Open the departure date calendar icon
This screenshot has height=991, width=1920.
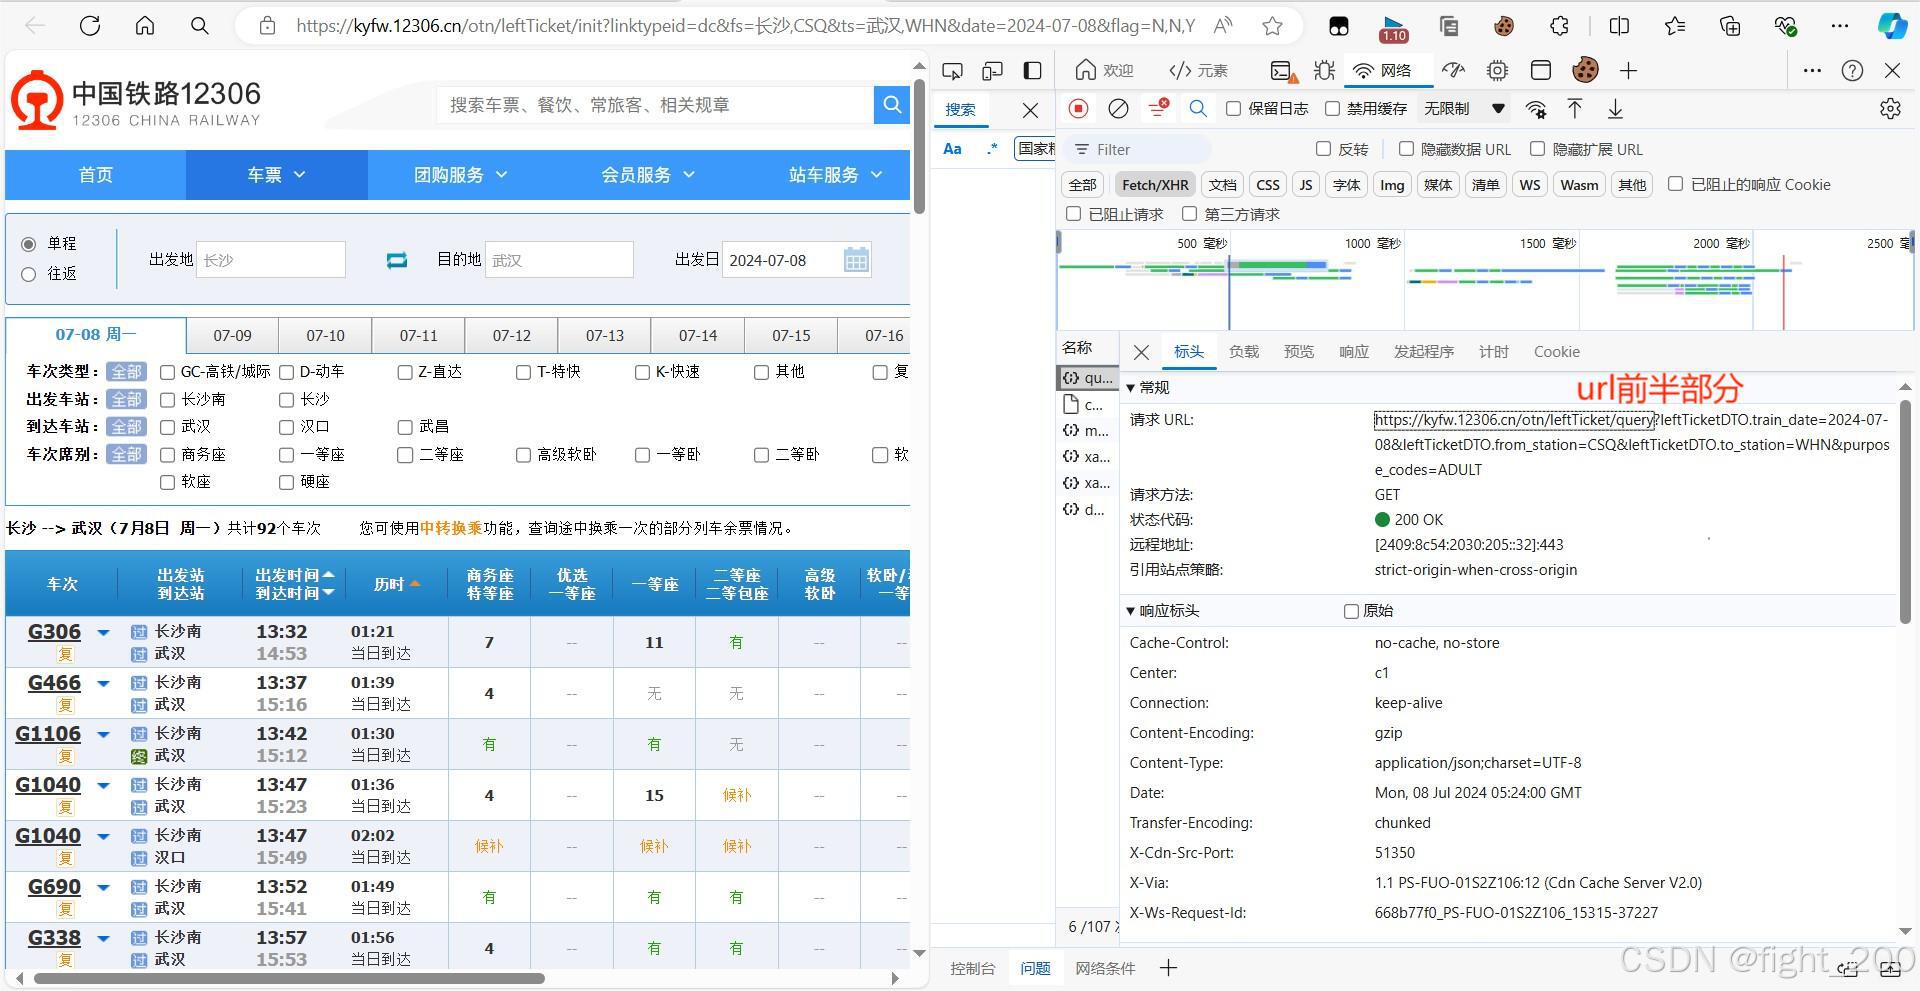point(856,260)
